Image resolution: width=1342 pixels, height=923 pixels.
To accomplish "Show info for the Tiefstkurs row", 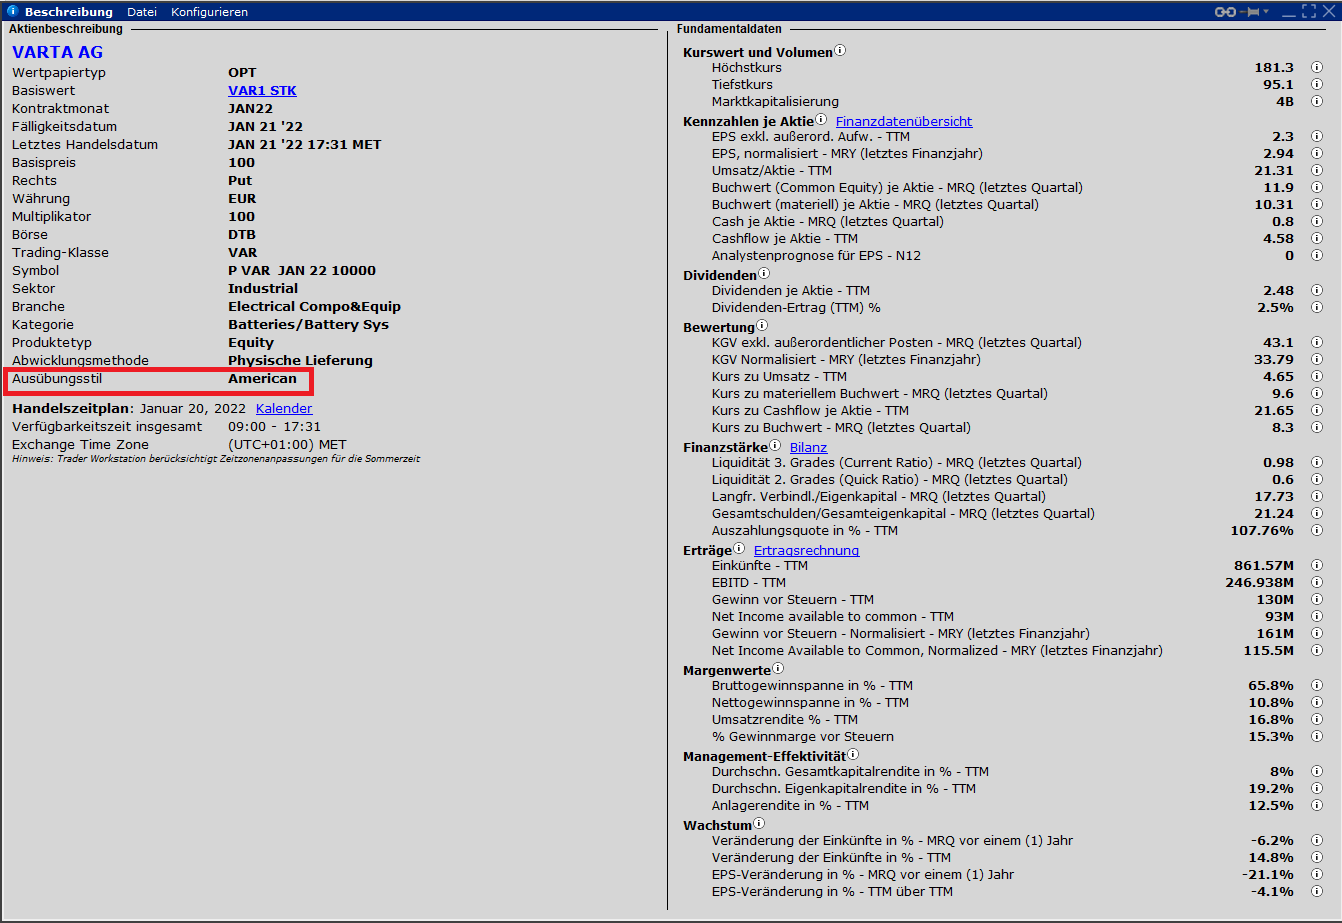I will (x=1317, y=85).
